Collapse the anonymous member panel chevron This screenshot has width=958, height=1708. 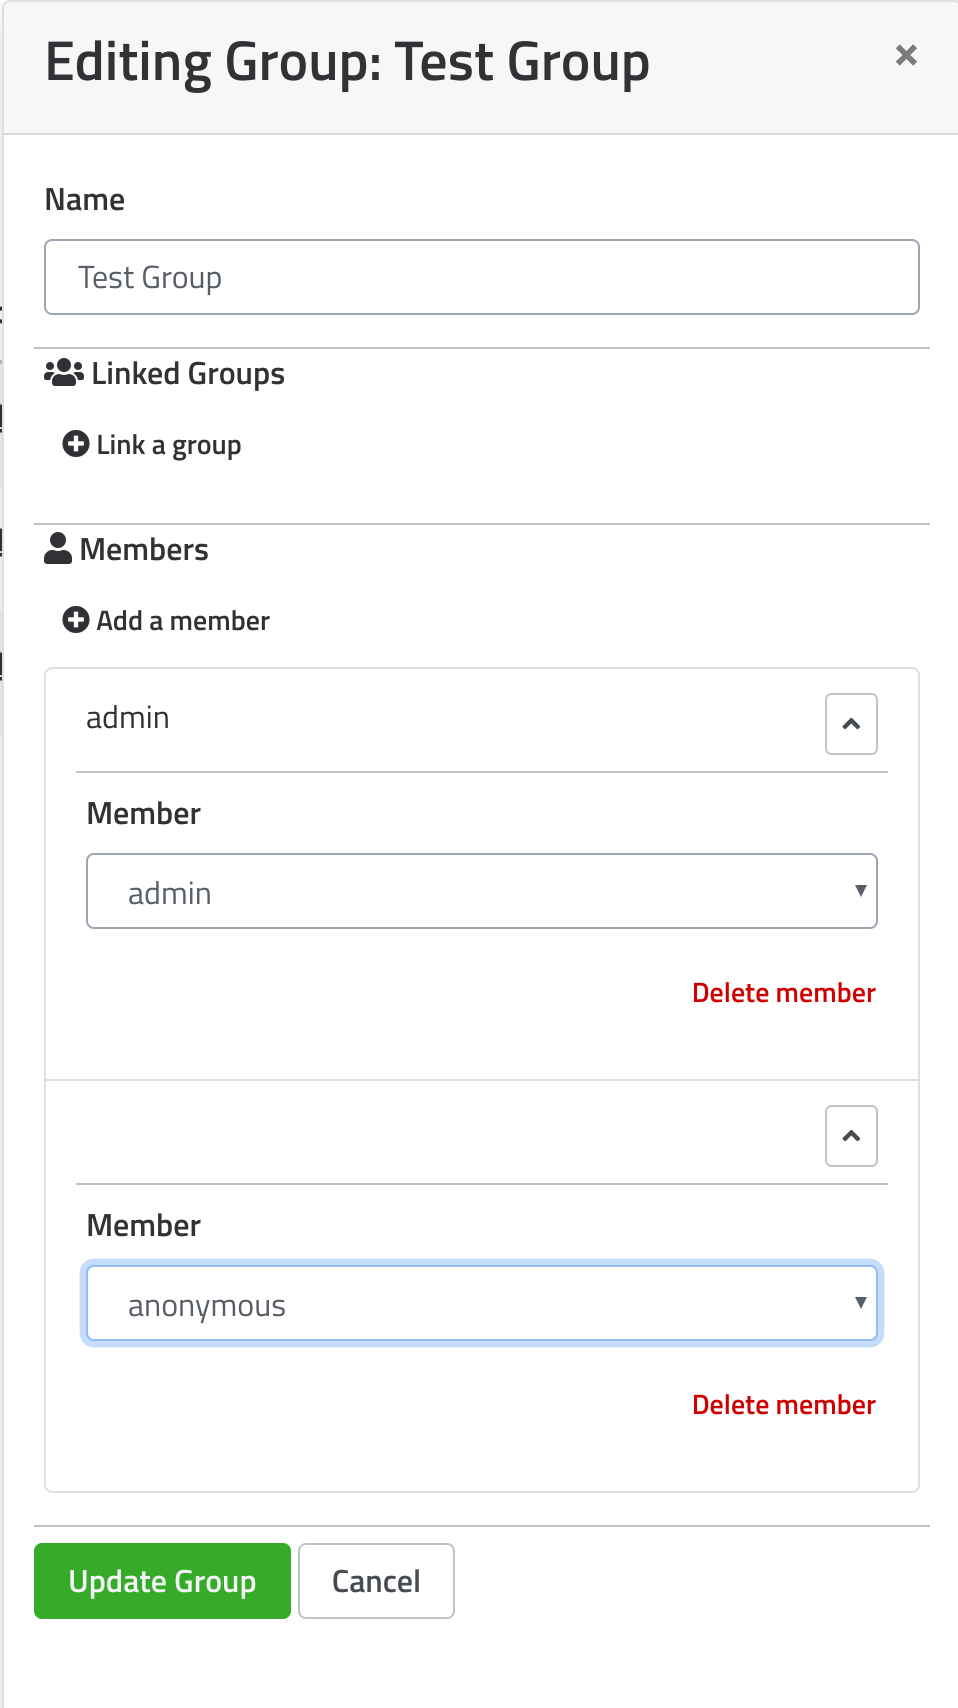(x=851, y=1136)
